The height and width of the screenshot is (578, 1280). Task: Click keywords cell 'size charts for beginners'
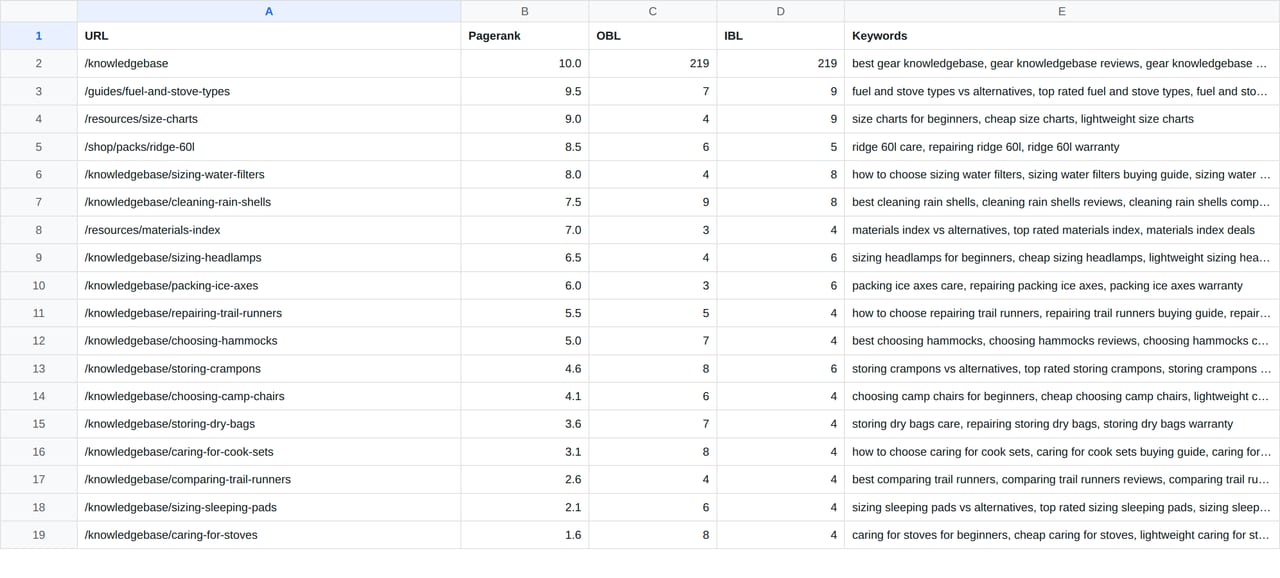pos(1062,119)
